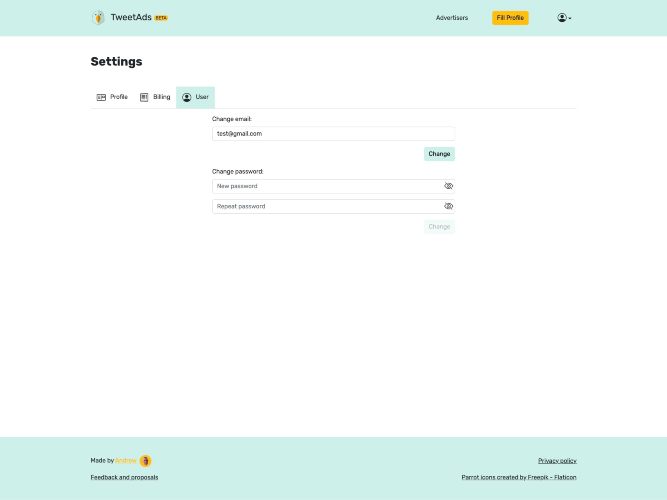Switch to the Profile tab

point(112,97)
